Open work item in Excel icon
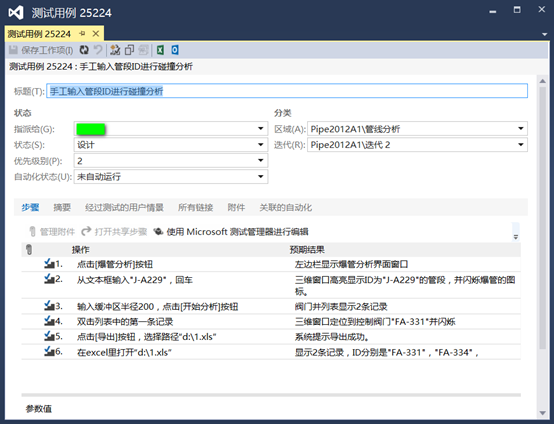This screenshot has height=424, width=554. [160, 50]
